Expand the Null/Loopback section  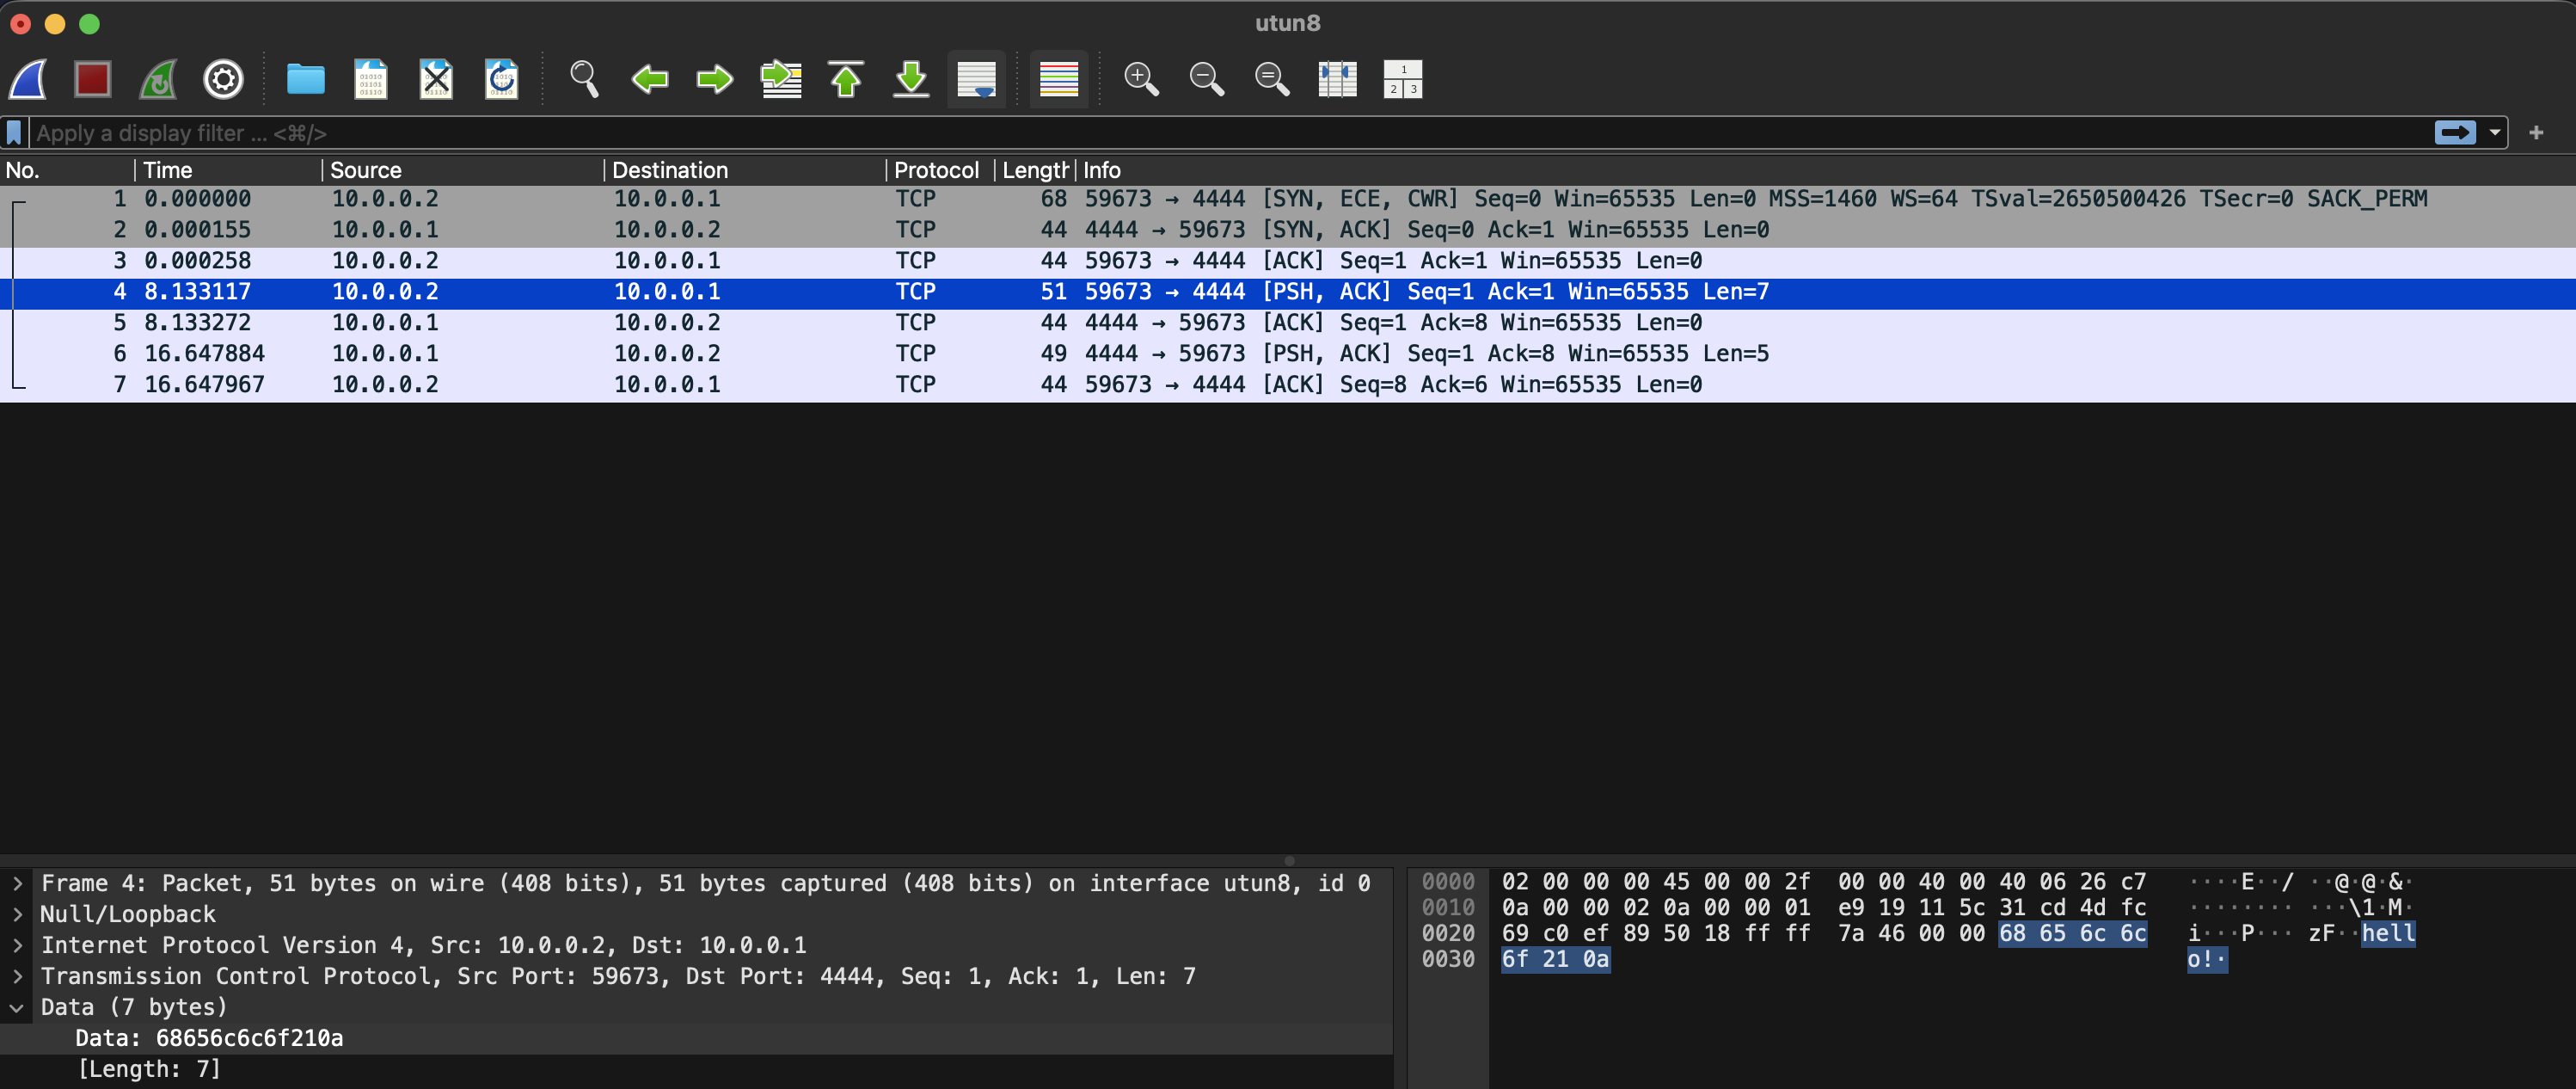(17, 914)
